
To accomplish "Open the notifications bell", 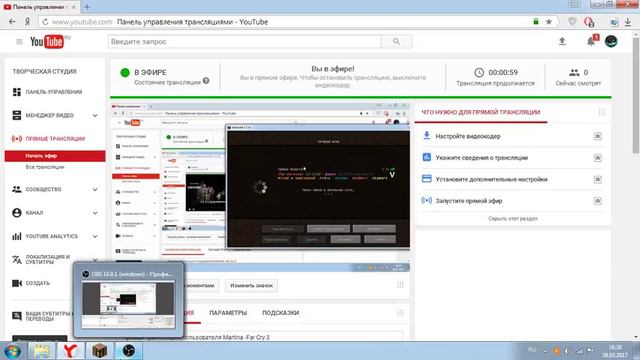I will (x=591, y=41).
